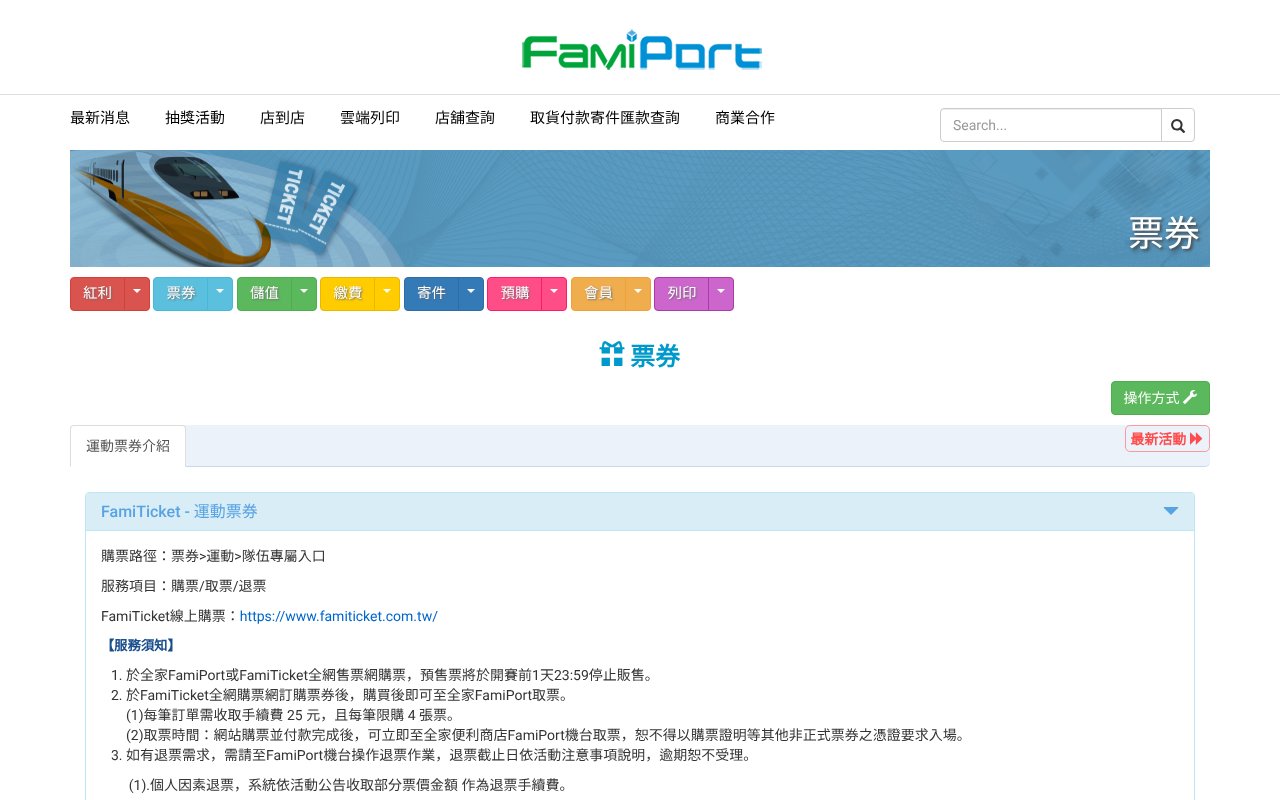Click the ticket icon beside the 票券 heading
The height and width of the screenshot is (800, 1280).
click(610, 355)
